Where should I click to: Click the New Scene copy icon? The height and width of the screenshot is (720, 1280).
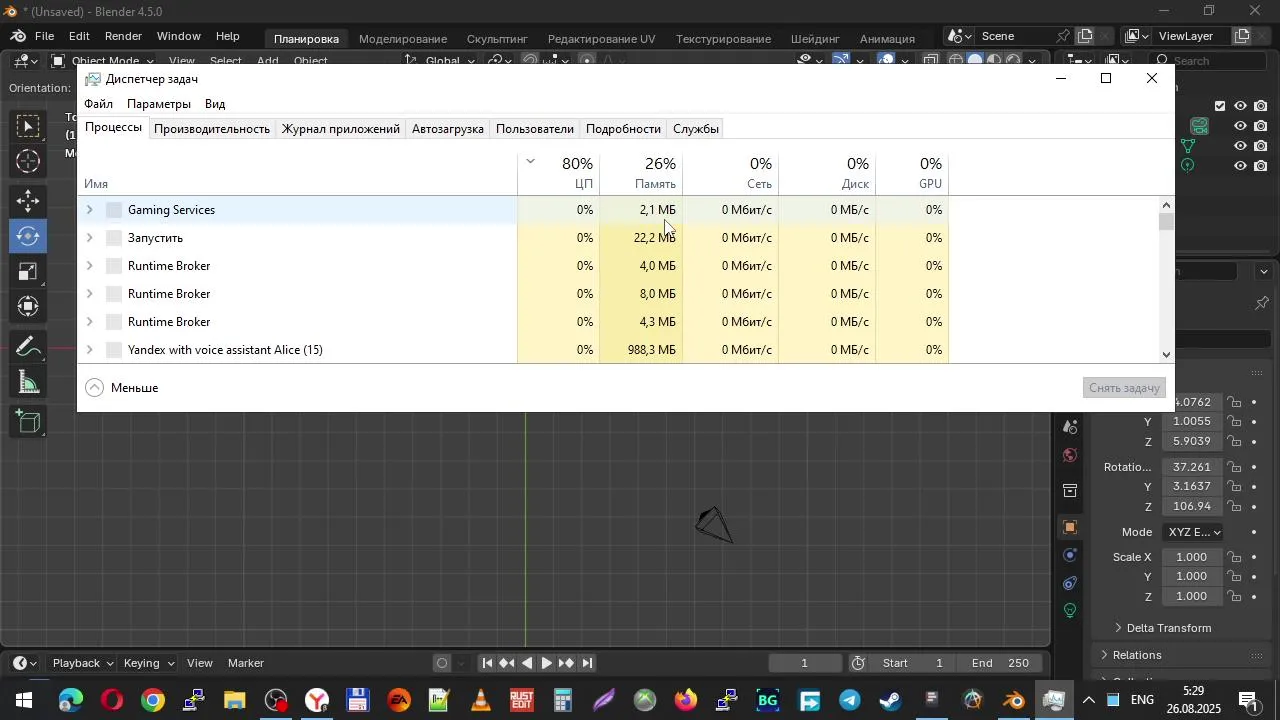pos(1085,36)
